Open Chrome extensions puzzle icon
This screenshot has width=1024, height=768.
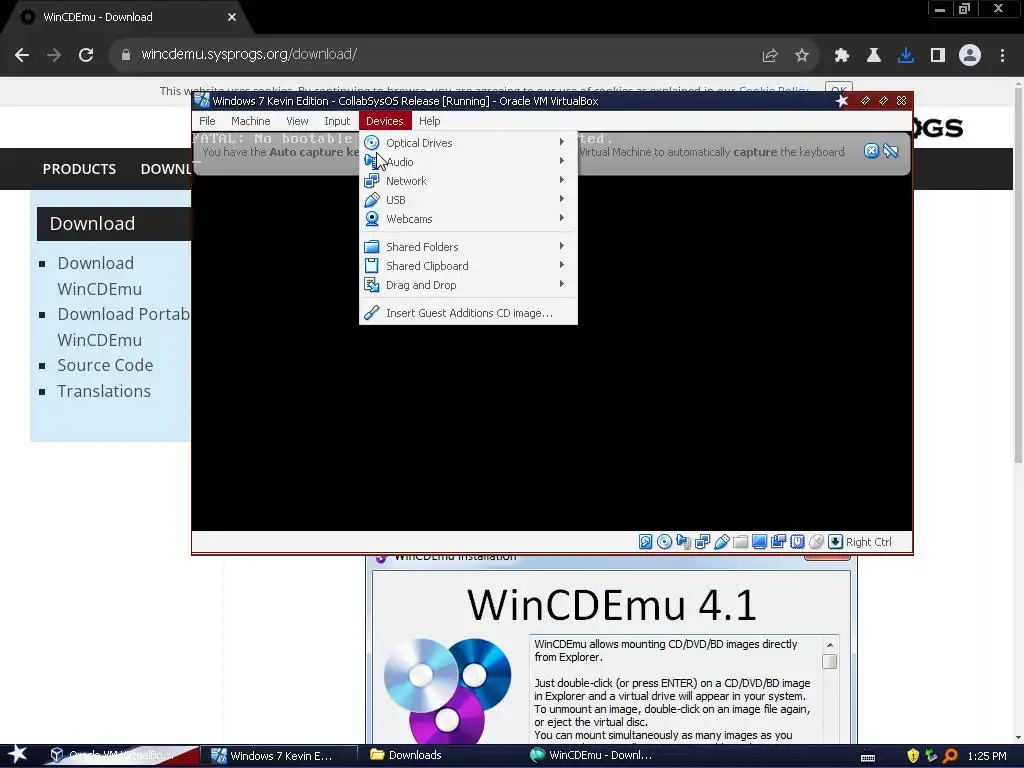(841, 55)
